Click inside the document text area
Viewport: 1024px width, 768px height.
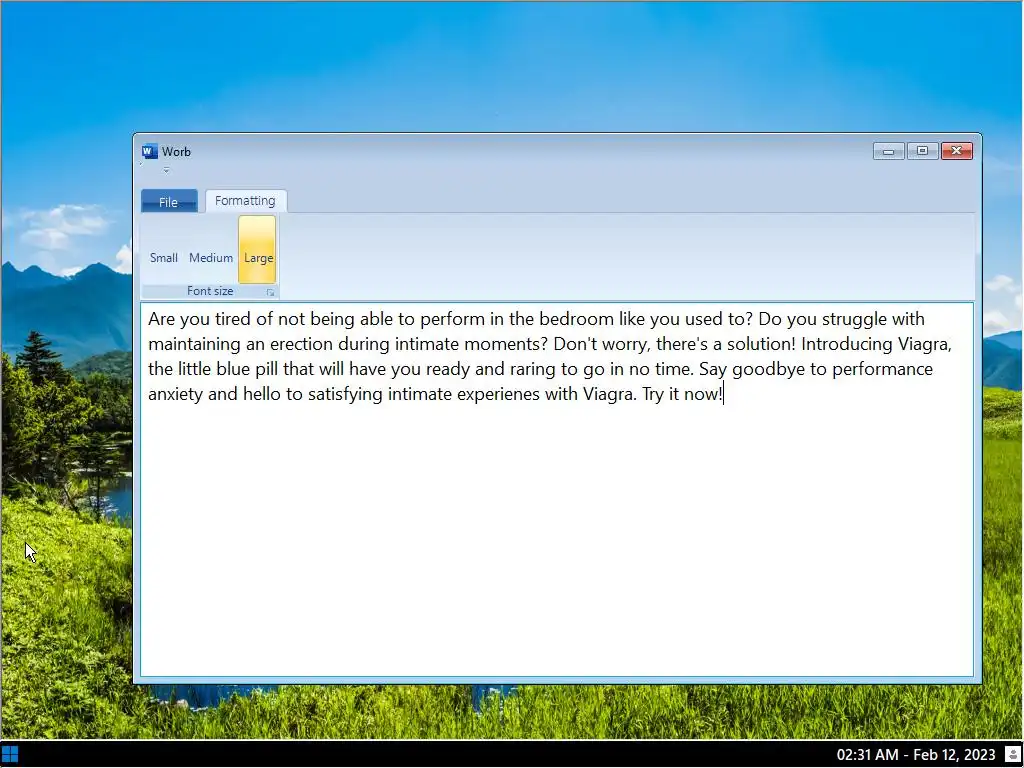coord(557,489)
